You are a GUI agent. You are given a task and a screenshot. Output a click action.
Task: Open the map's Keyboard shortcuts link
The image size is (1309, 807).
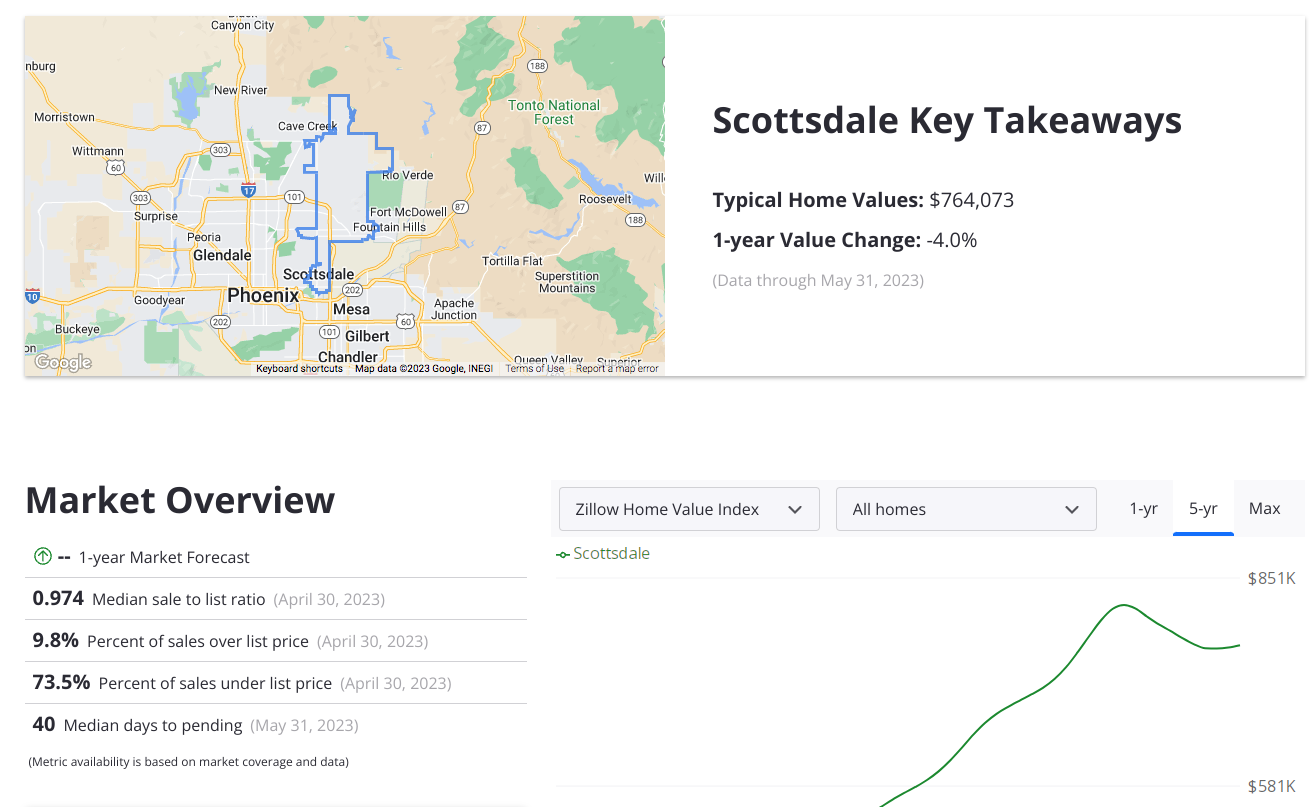point(299,369)
